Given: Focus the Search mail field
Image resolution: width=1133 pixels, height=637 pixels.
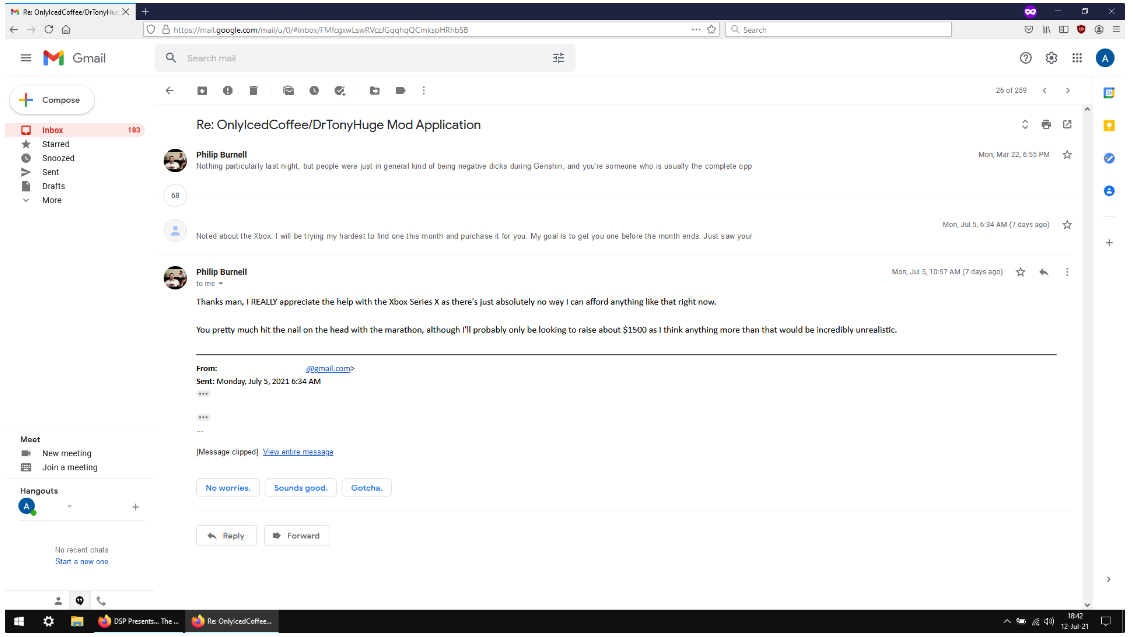Looking at the screenshot, I should pyautogui.click(x=365, y=58).
